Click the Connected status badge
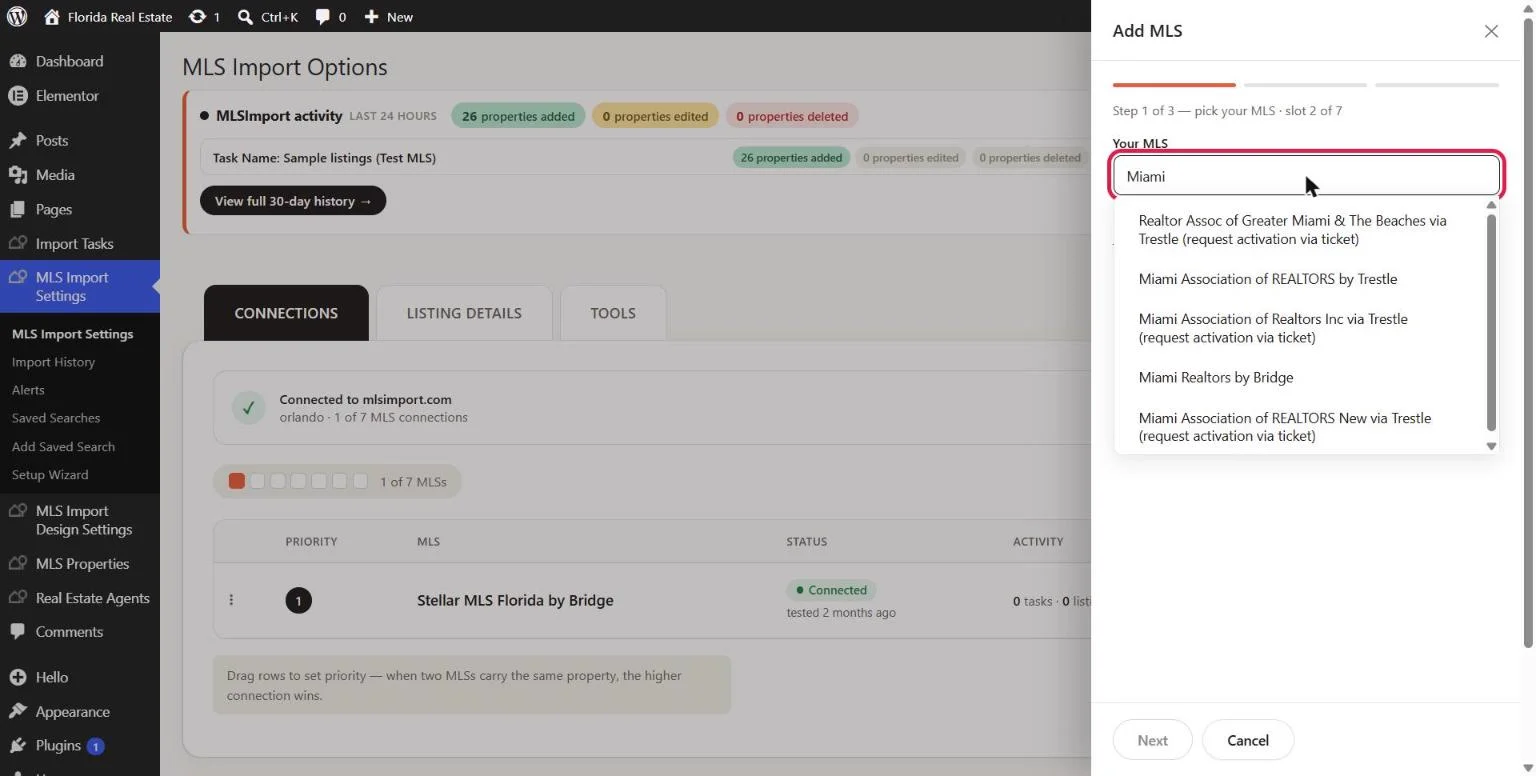The image size is (1536, 776). pos(831,590)
